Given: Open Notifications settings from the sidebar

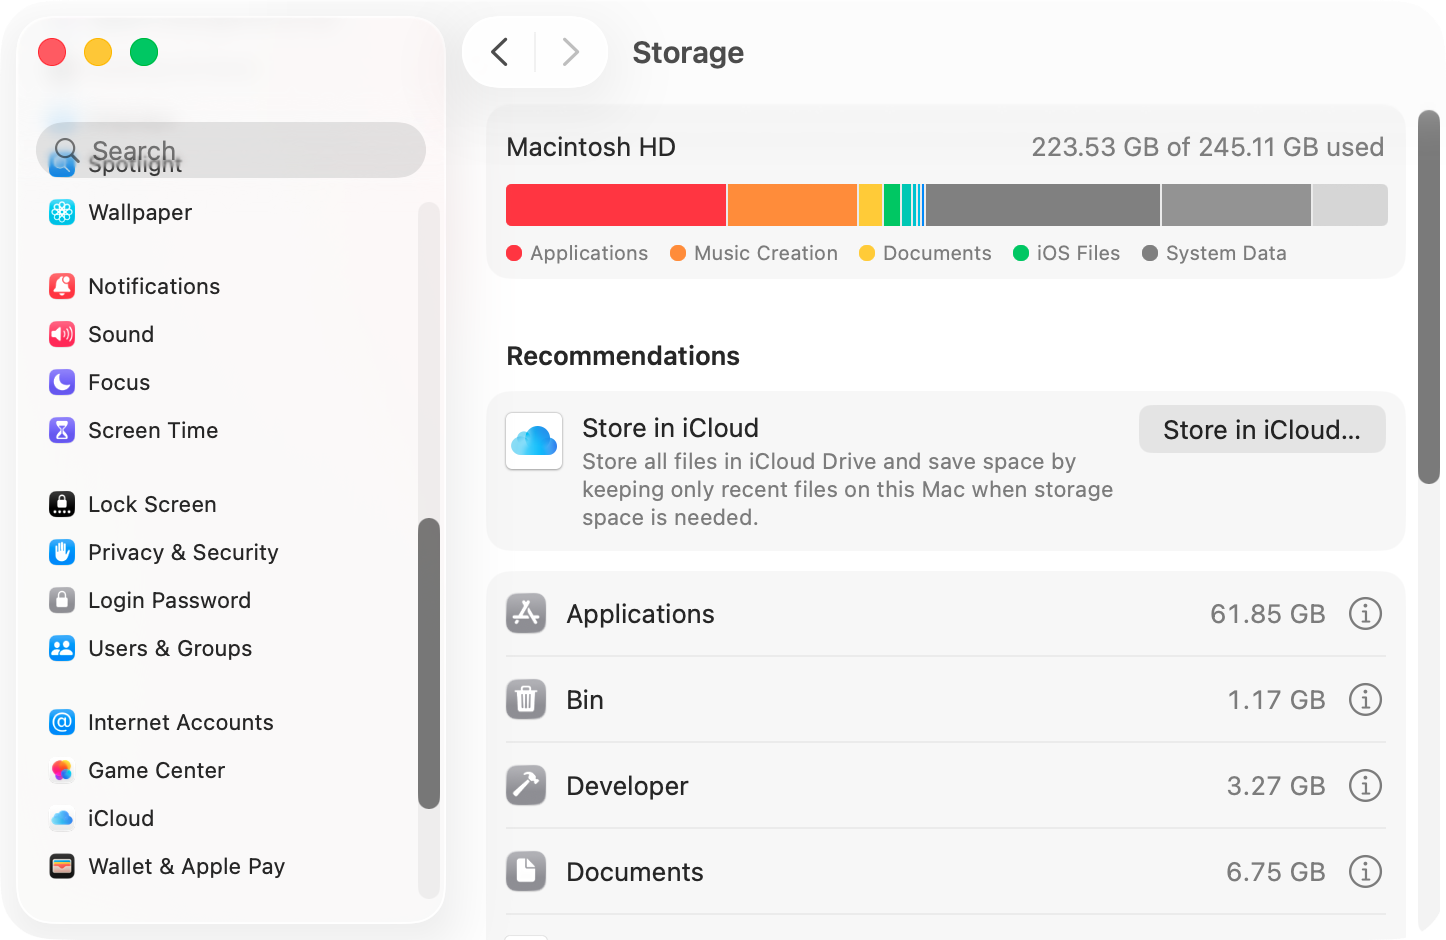Looking at the screenshot, I should coord(153,286).
